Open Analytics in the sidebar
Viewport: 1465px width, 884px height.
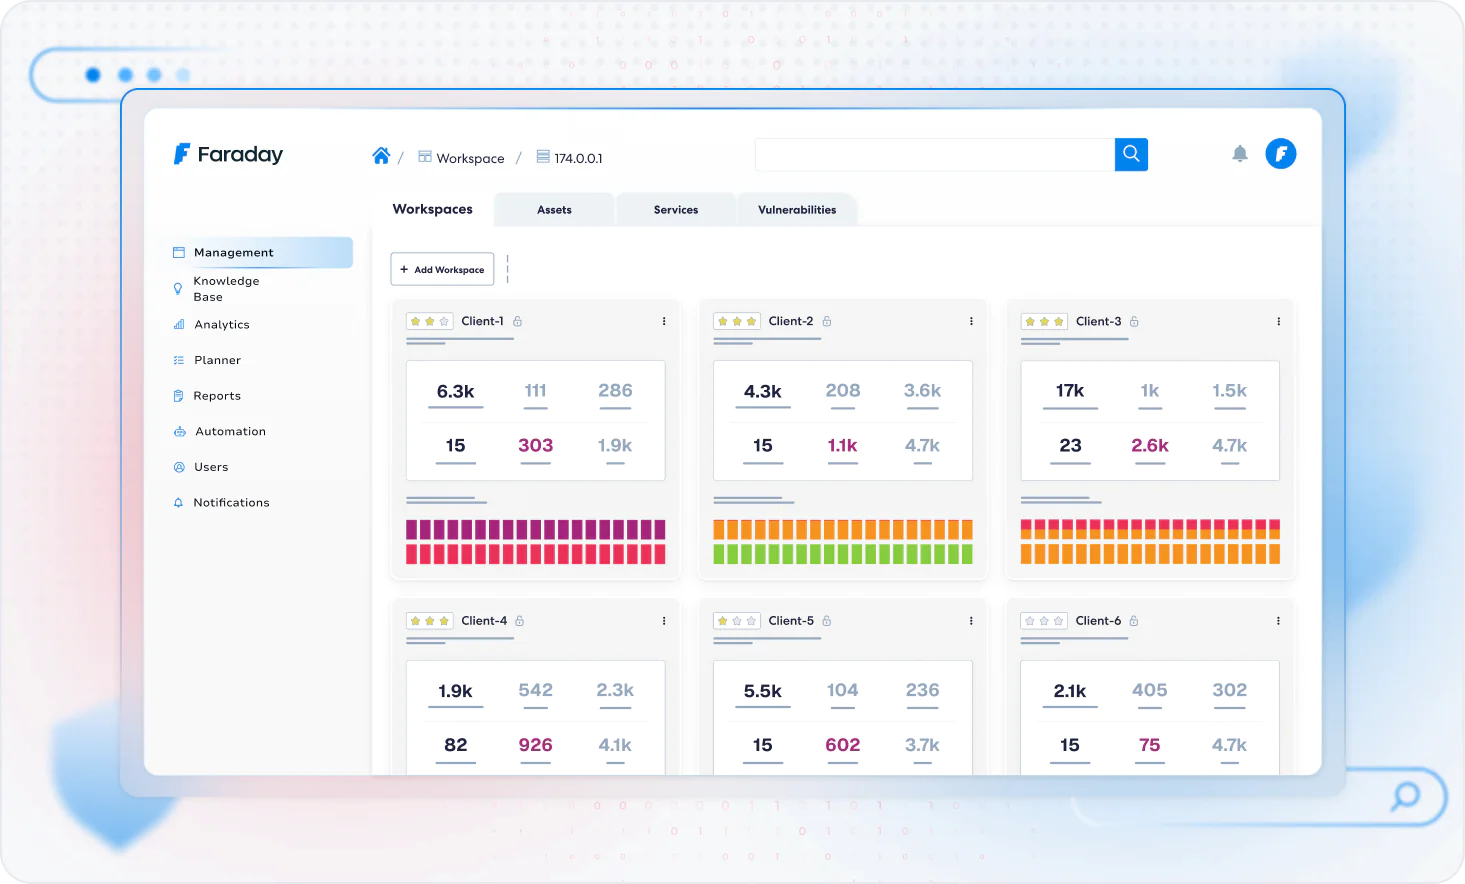click(221, 325)
